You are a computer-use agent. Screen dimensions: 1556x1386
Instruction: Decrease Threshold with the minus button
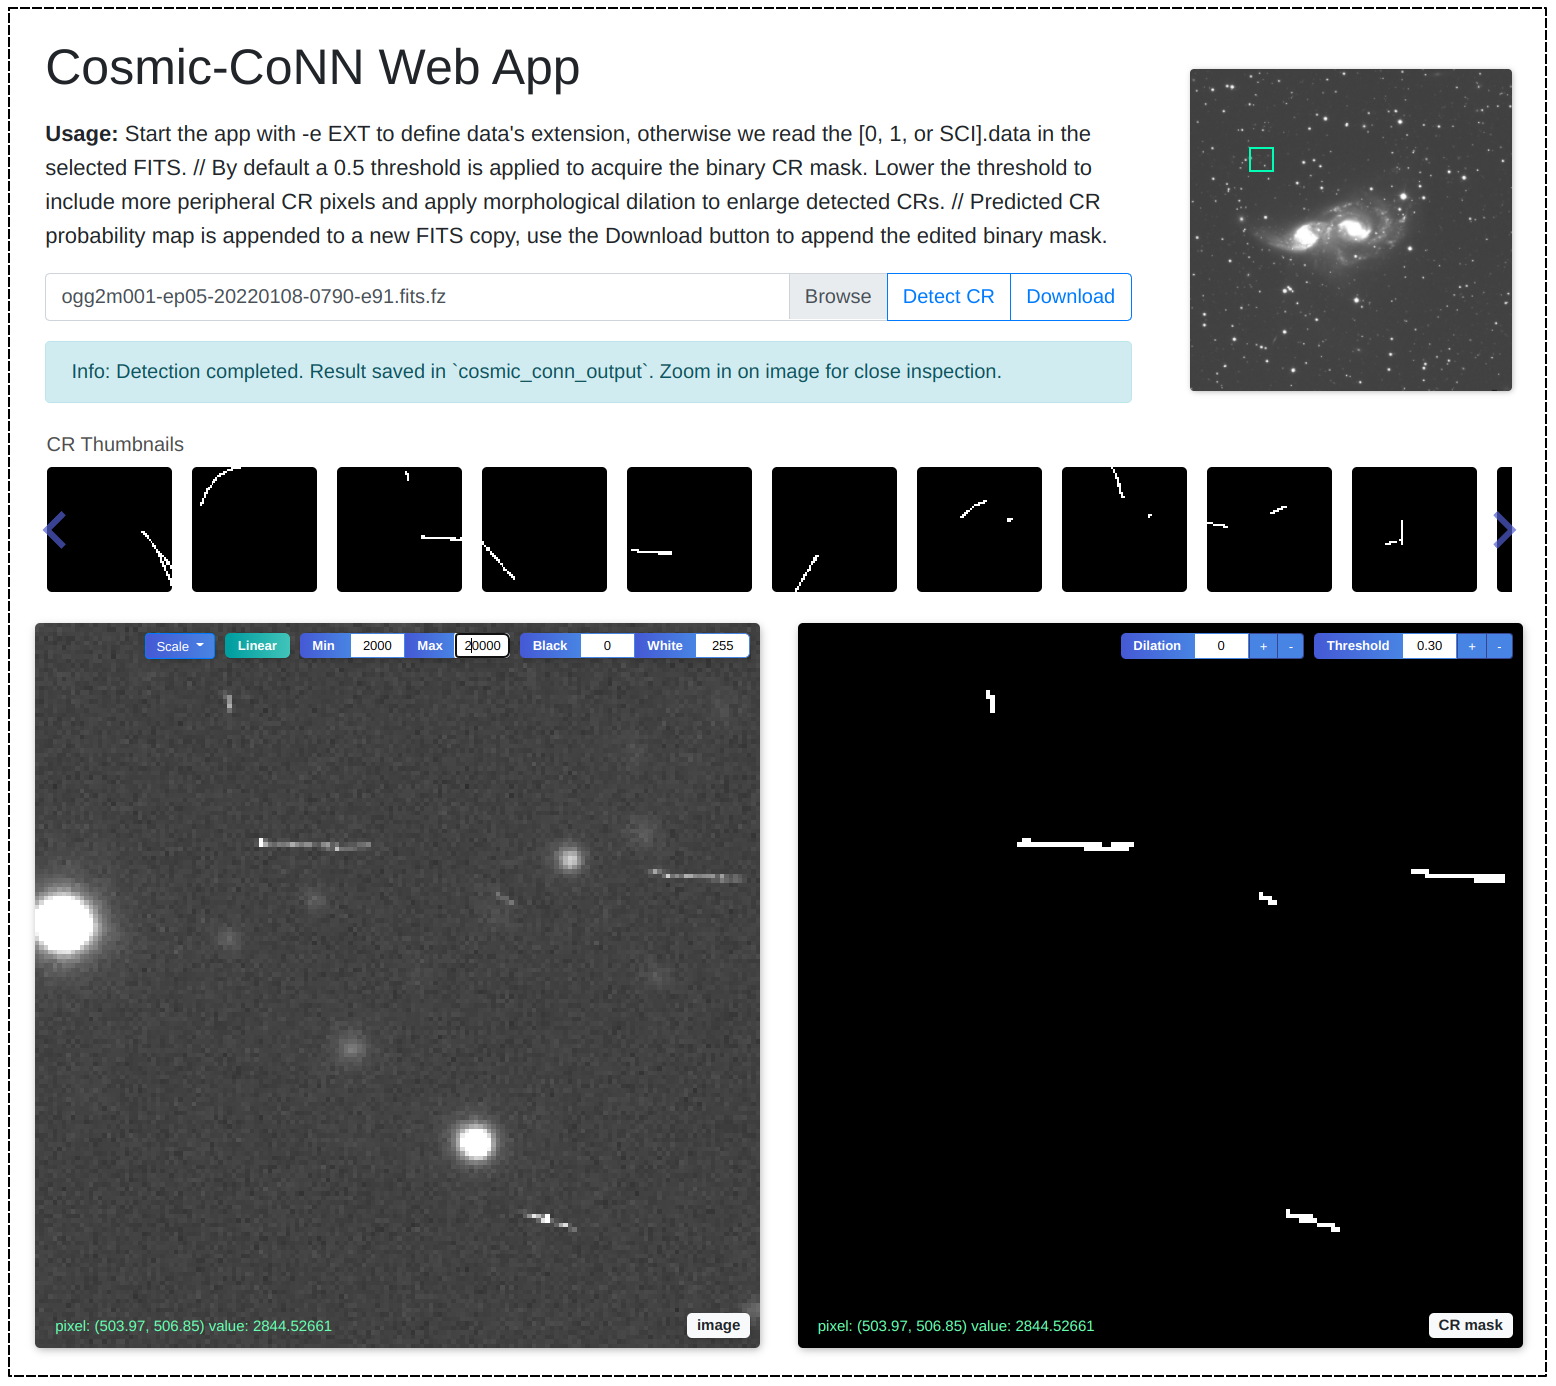1499,646
